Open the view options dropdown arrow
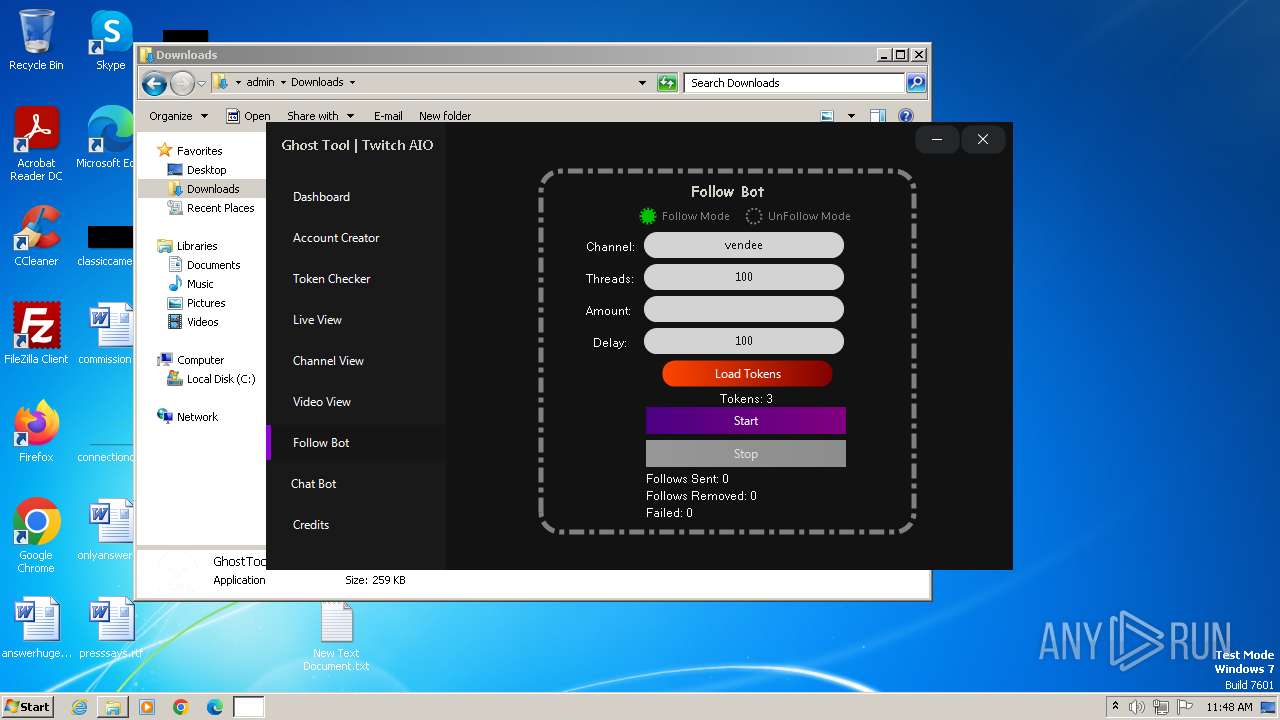Screen dimensions: 1280x720 tap(851, 116)
